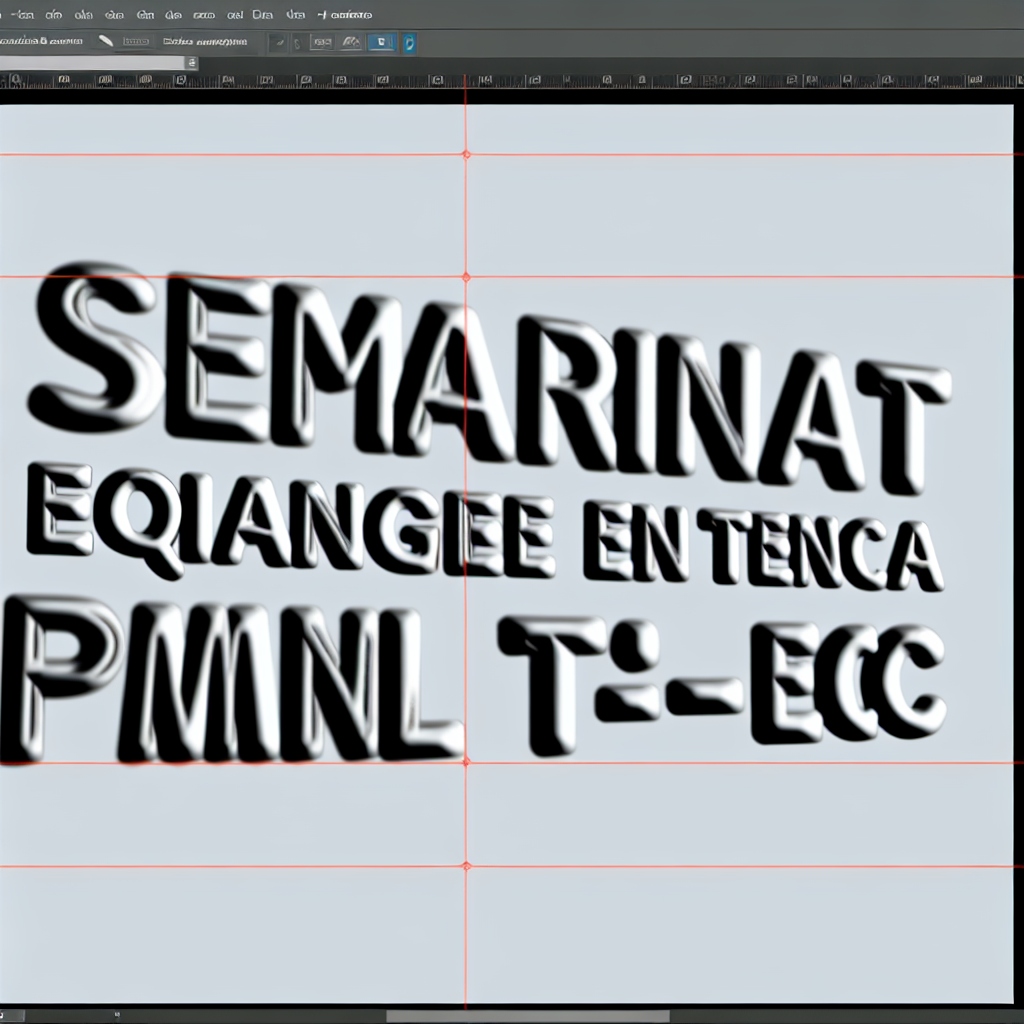Click the double-box icon left of mountain icon
Screen dimensions: 1024x1024
click(x=322, y=43)
